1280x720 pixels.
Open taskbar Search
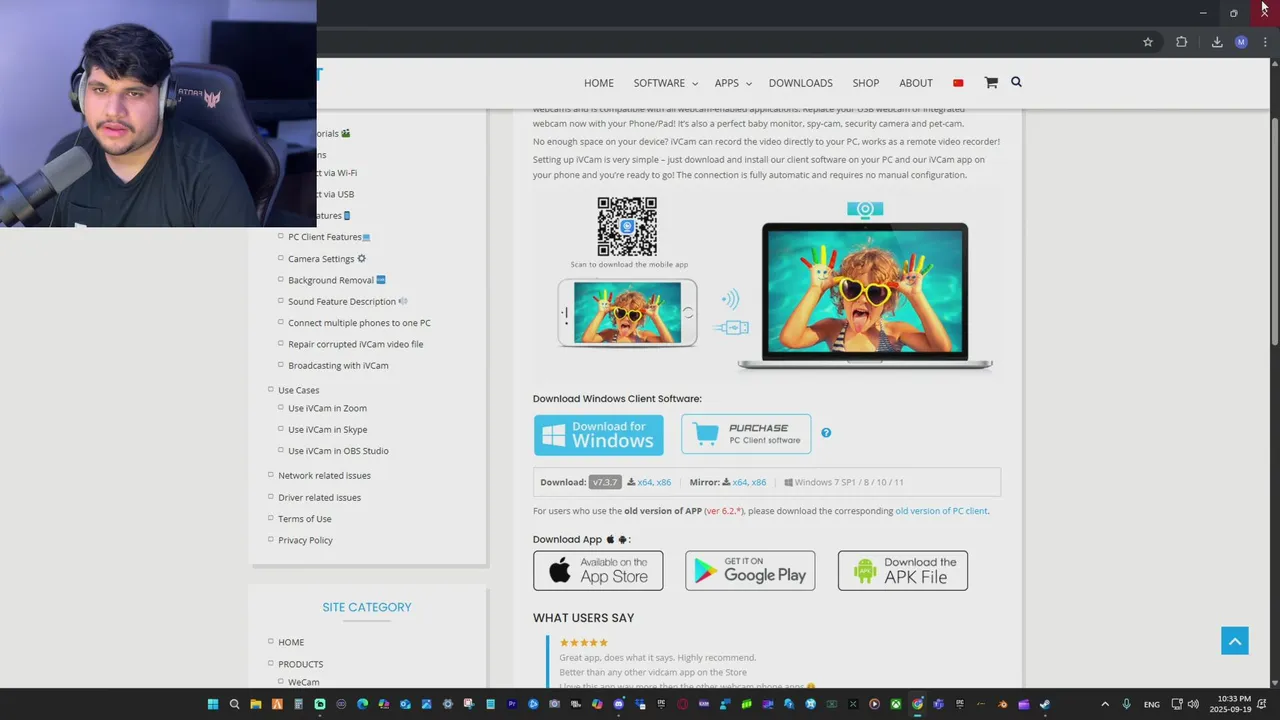pyautogui.click(x=235, y=704)
